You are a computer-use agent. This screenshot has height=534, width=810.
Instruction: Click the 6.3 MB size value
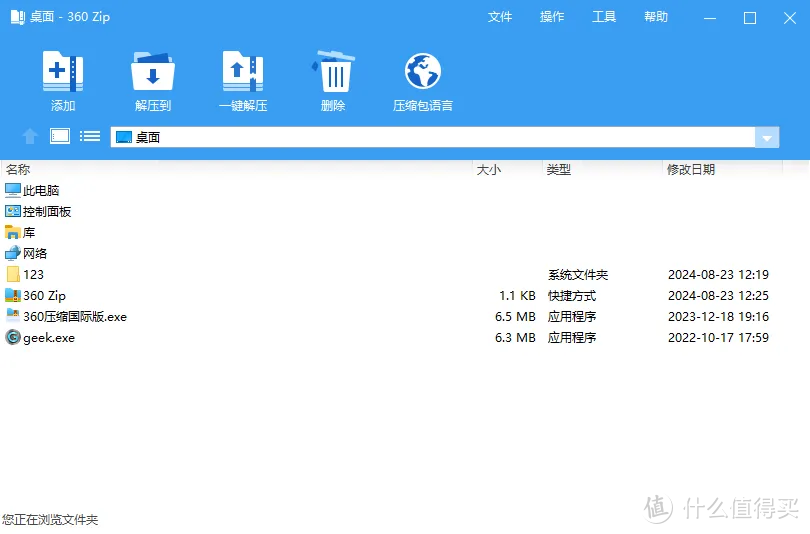click(515, 338)
